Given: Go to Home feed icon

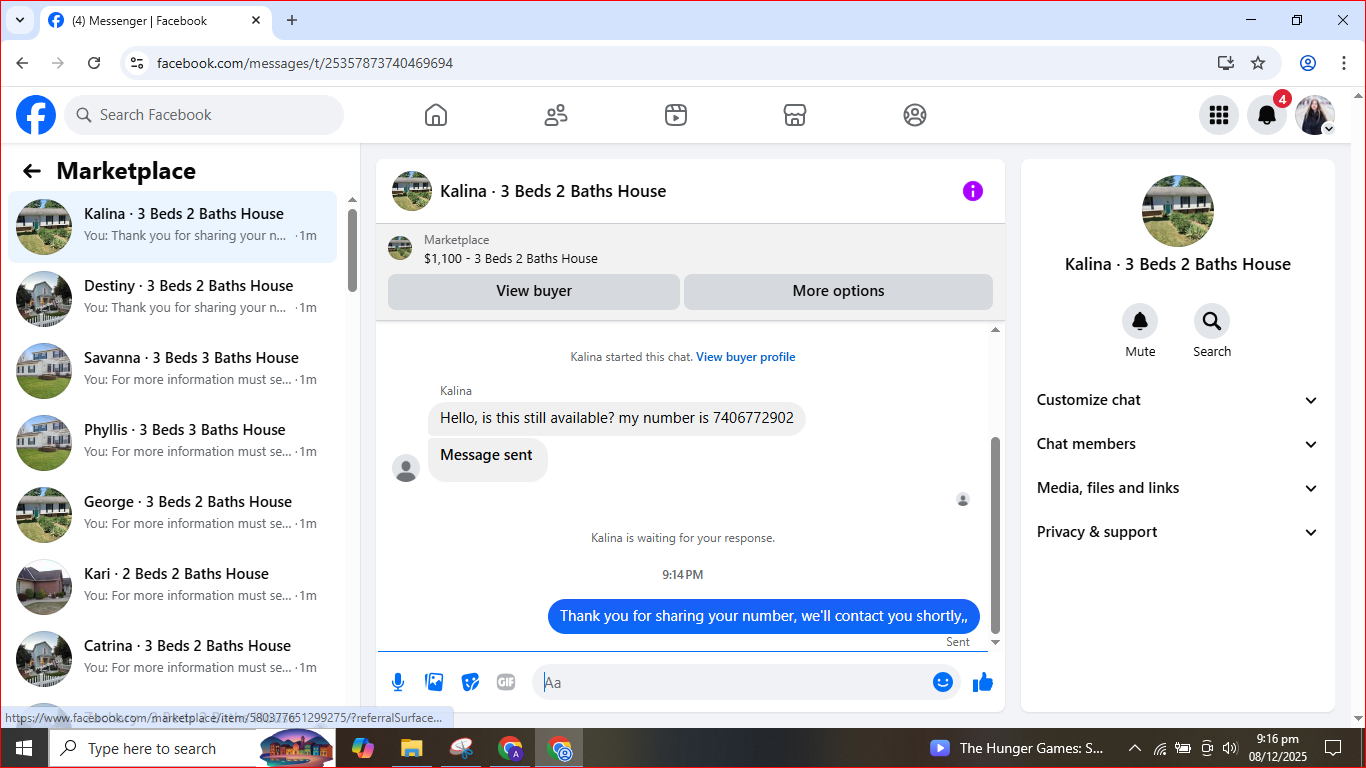Looking at the screenshot, I should pos(436,115).
